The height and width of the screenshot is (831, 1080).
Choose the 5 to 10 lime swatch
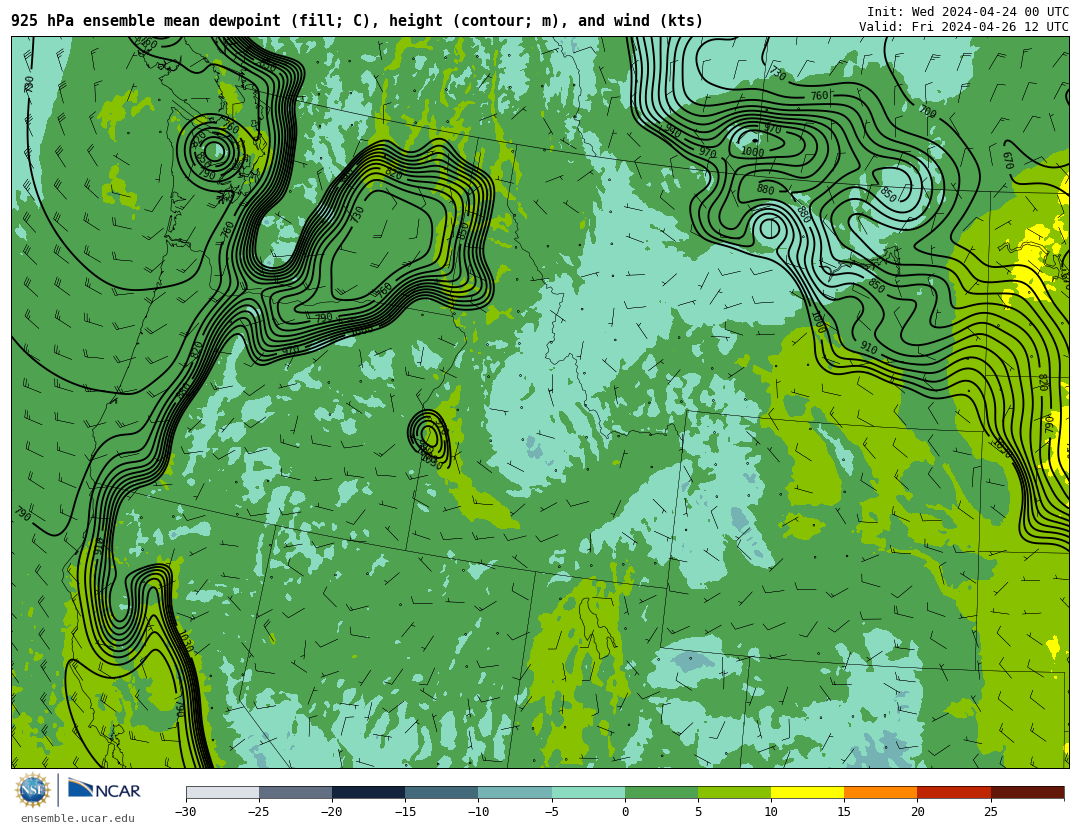click(734, 792)
